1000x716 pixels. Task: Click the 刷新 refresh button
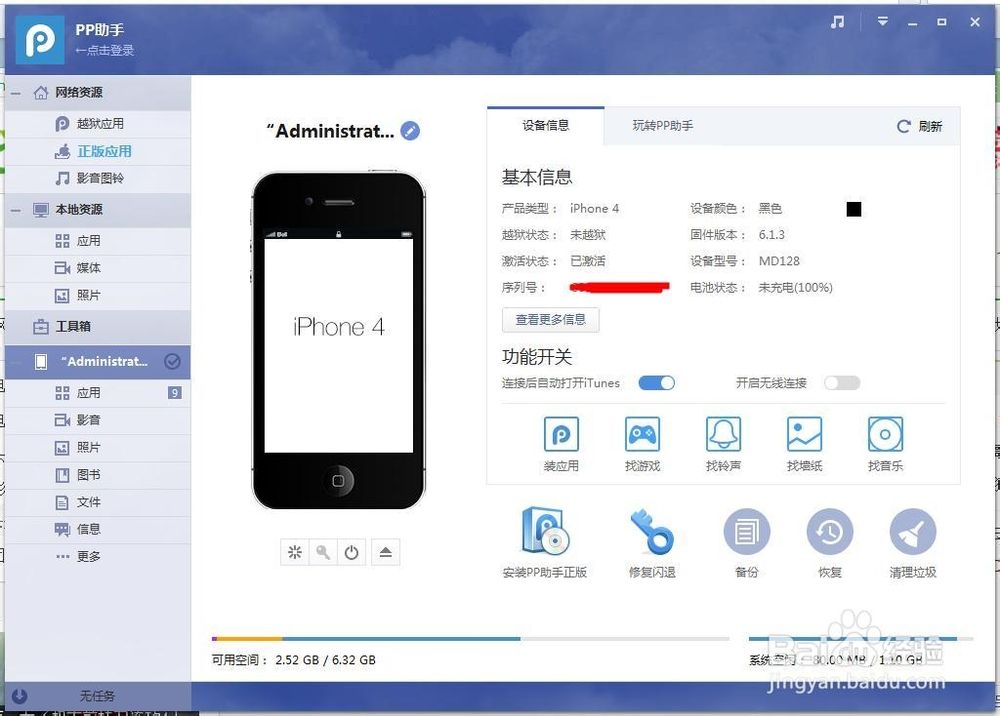click(x=919, y=126)
